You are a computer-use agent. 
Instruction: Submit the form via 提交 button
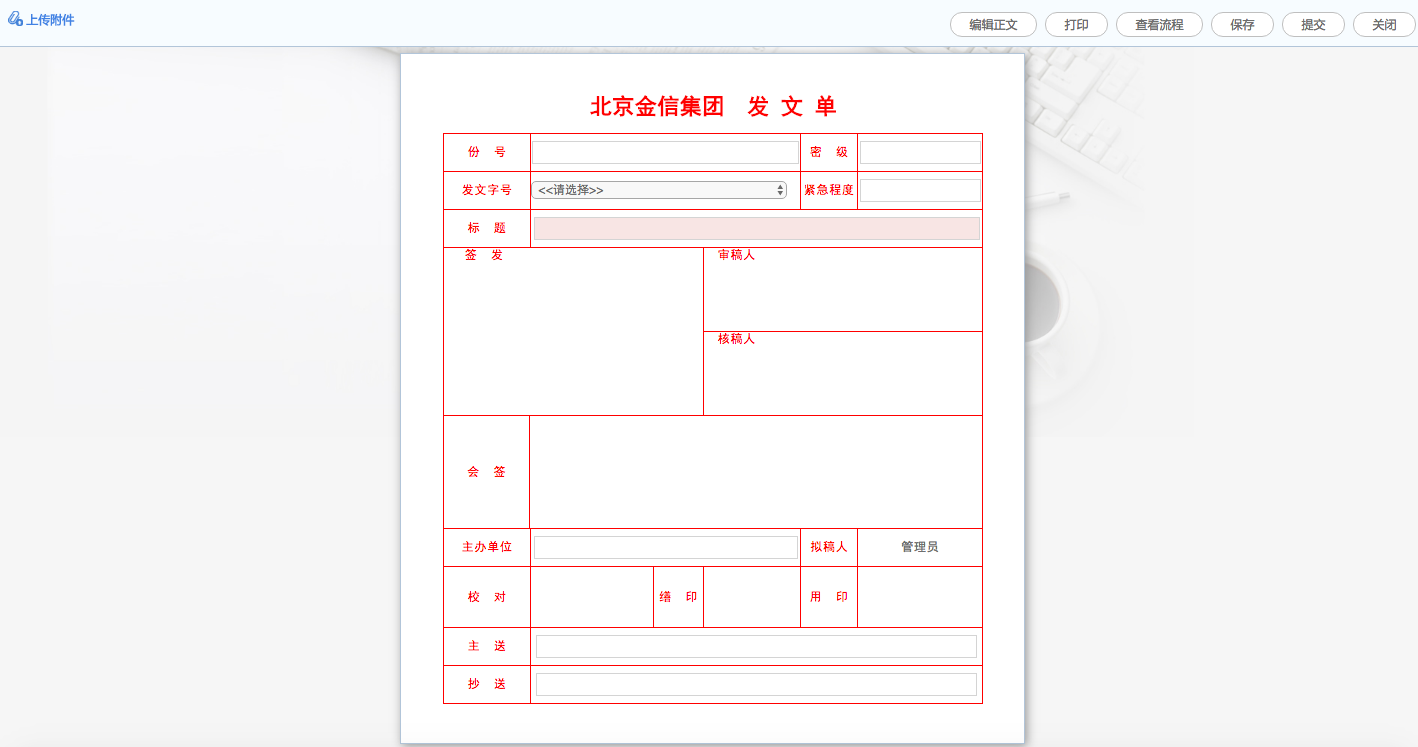point(1313,24)
